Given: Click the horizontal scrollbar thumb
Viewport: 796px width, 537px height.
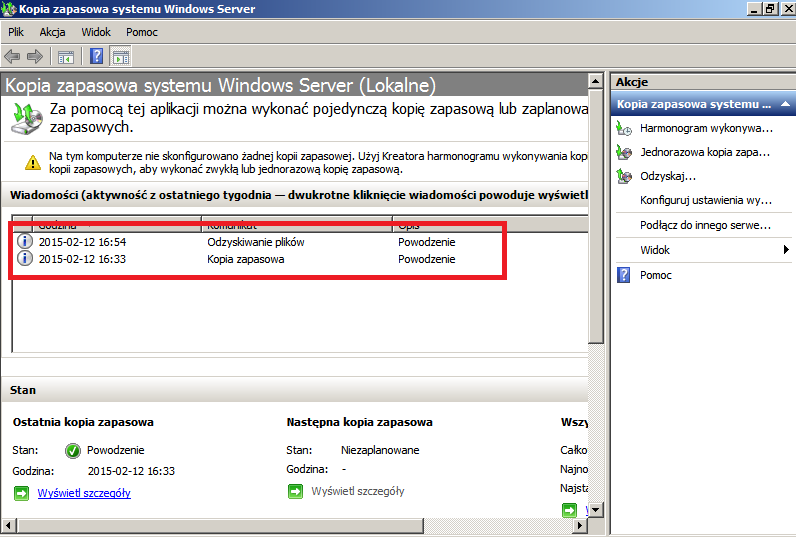Looking at the screenshot, I should click(220, 525).
